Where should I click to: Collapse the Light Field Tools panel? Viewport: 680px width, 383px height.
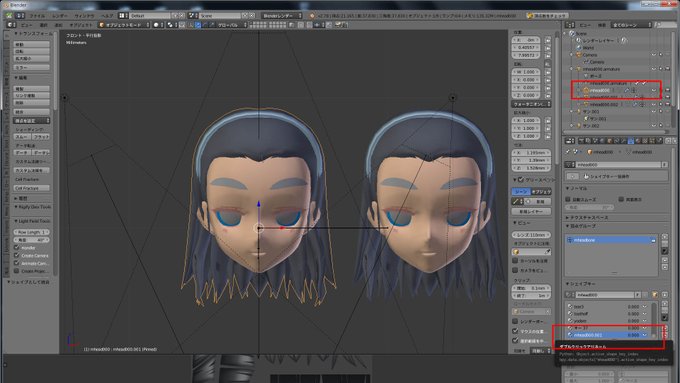click(33, 221)
